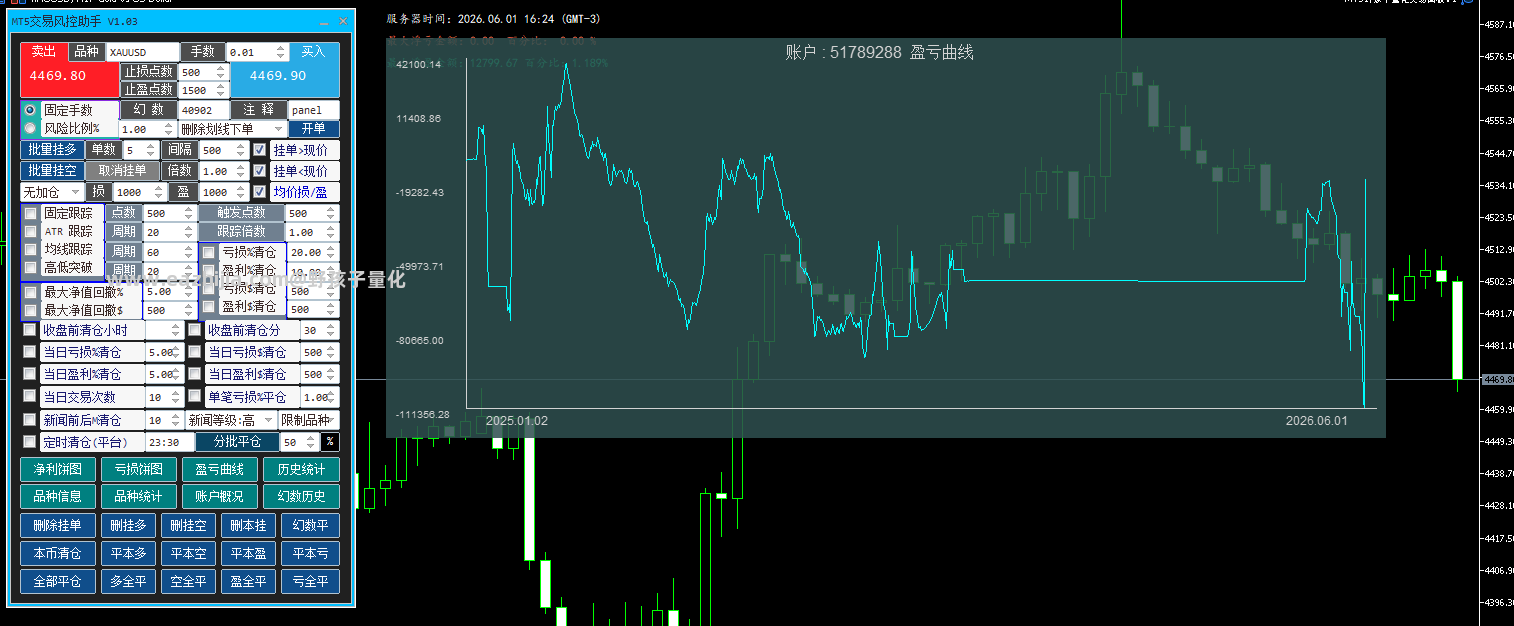Image resolution: width=1514 pixels, height=626 pixels.
Task: Click the 注释 panel text field
Action: click(314, 110)
